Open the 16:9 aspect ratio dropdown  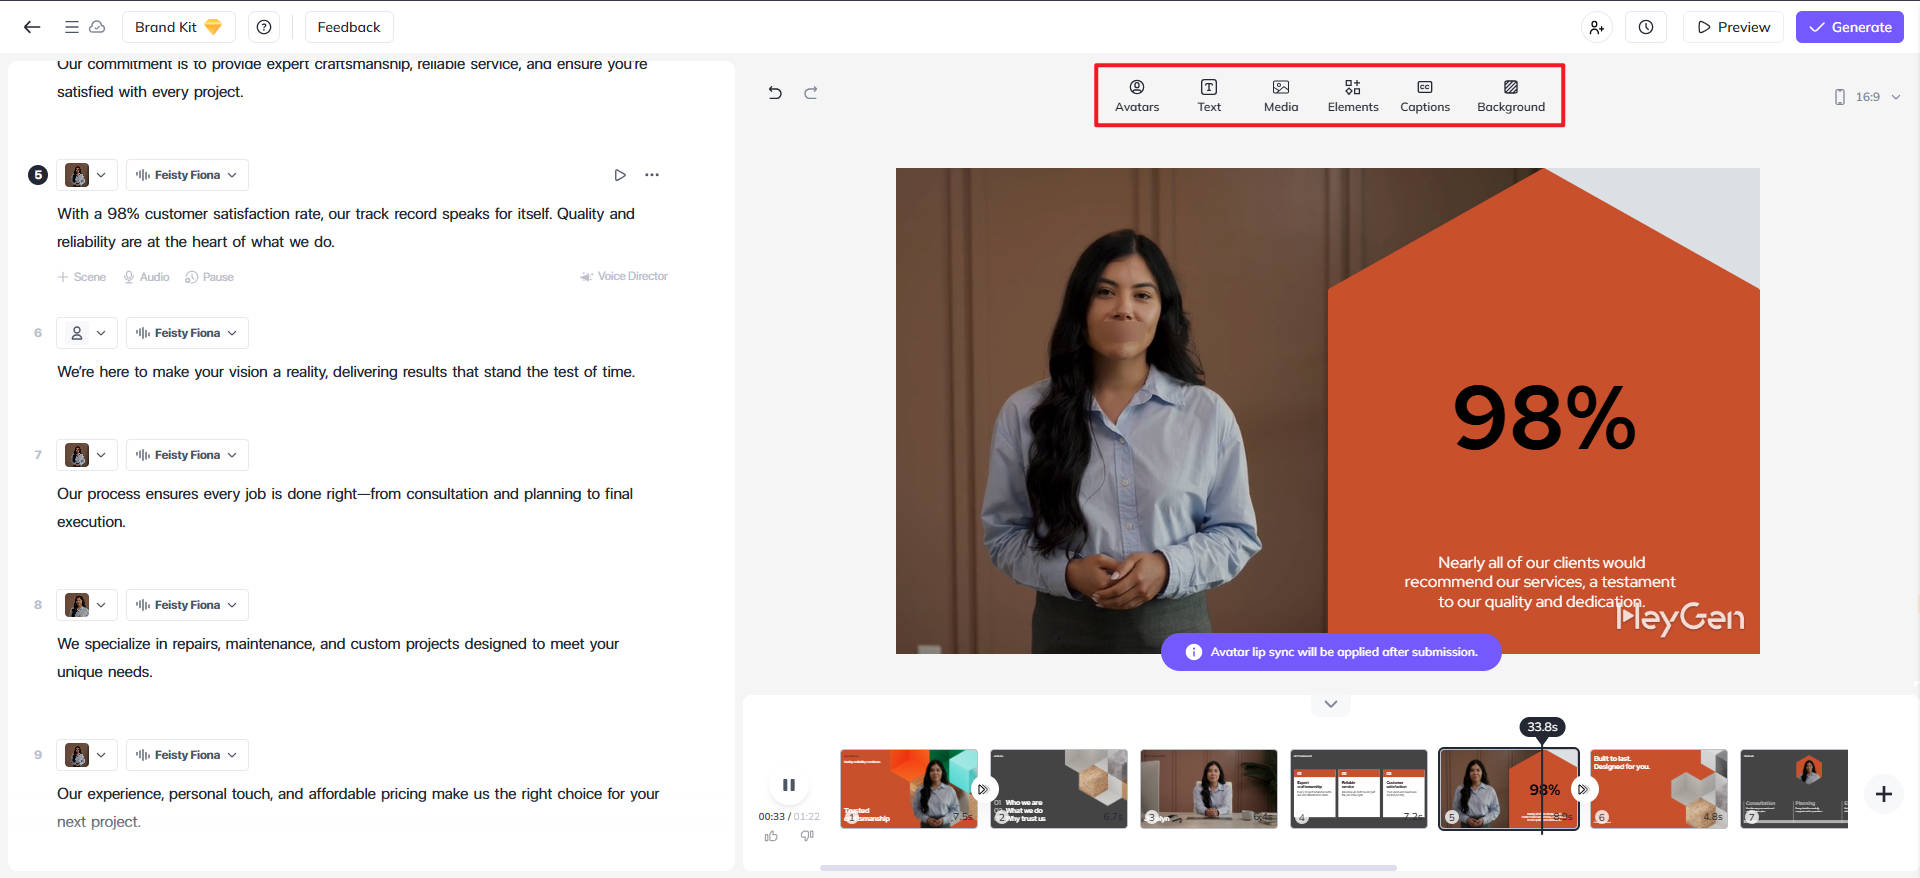[x=1867, y=97]
